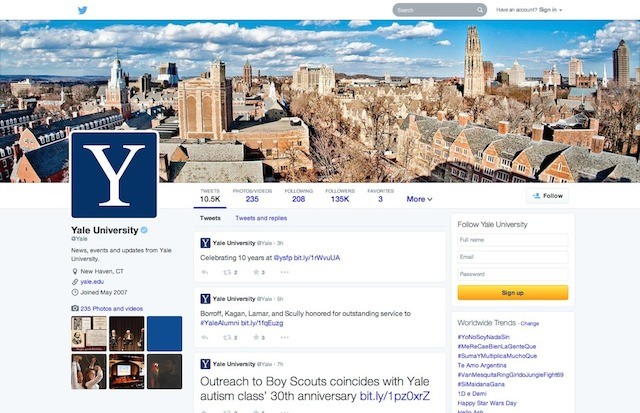
Task: Change the Worldwide Trends location
Action: [x=530, y=324]
